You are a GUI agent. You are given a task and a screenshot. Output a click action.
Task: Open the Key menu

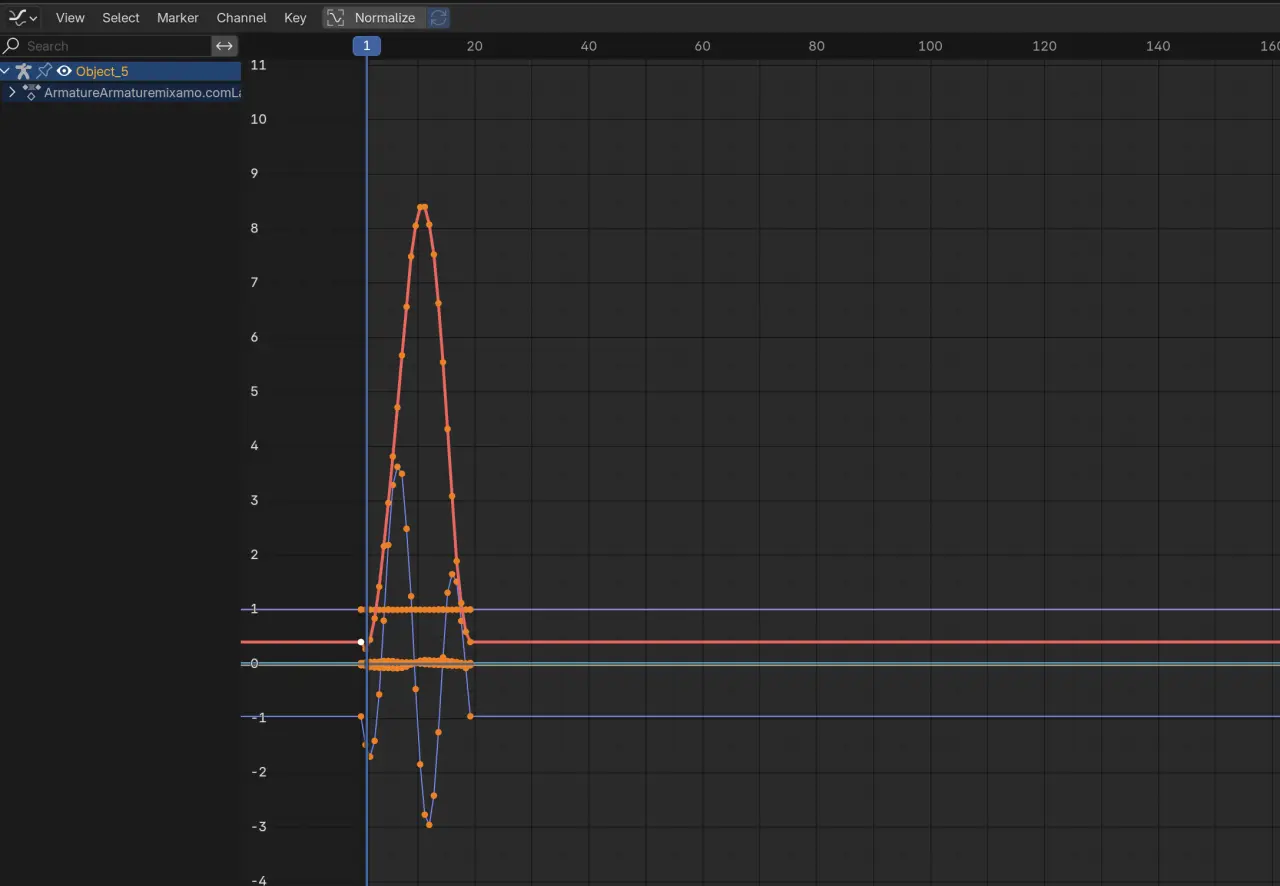click(295, 18)
